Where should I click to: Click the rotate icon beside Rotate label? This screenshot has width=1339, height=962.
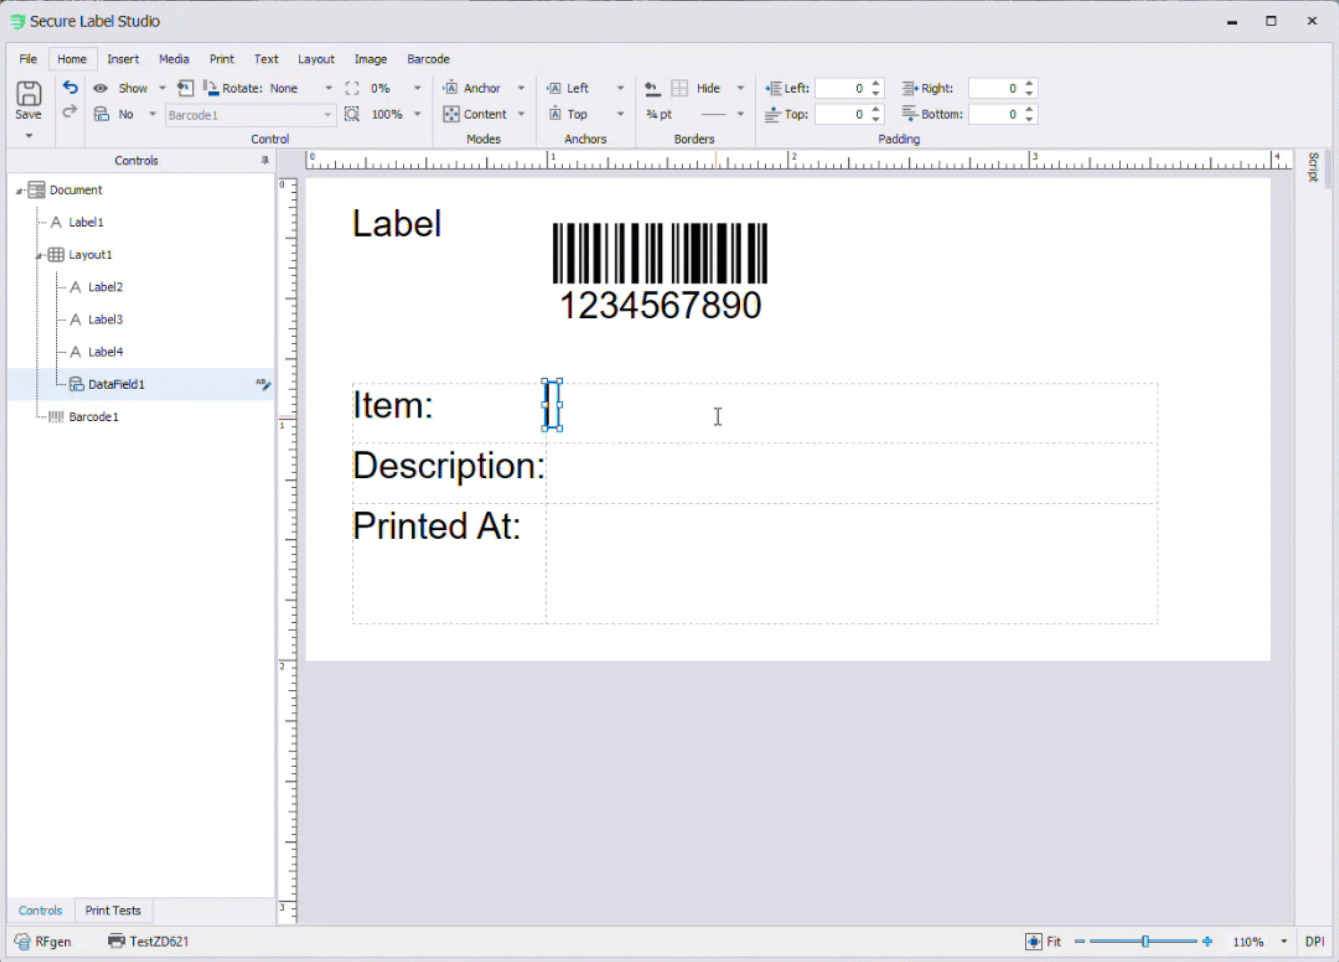(x=211, y=88)
